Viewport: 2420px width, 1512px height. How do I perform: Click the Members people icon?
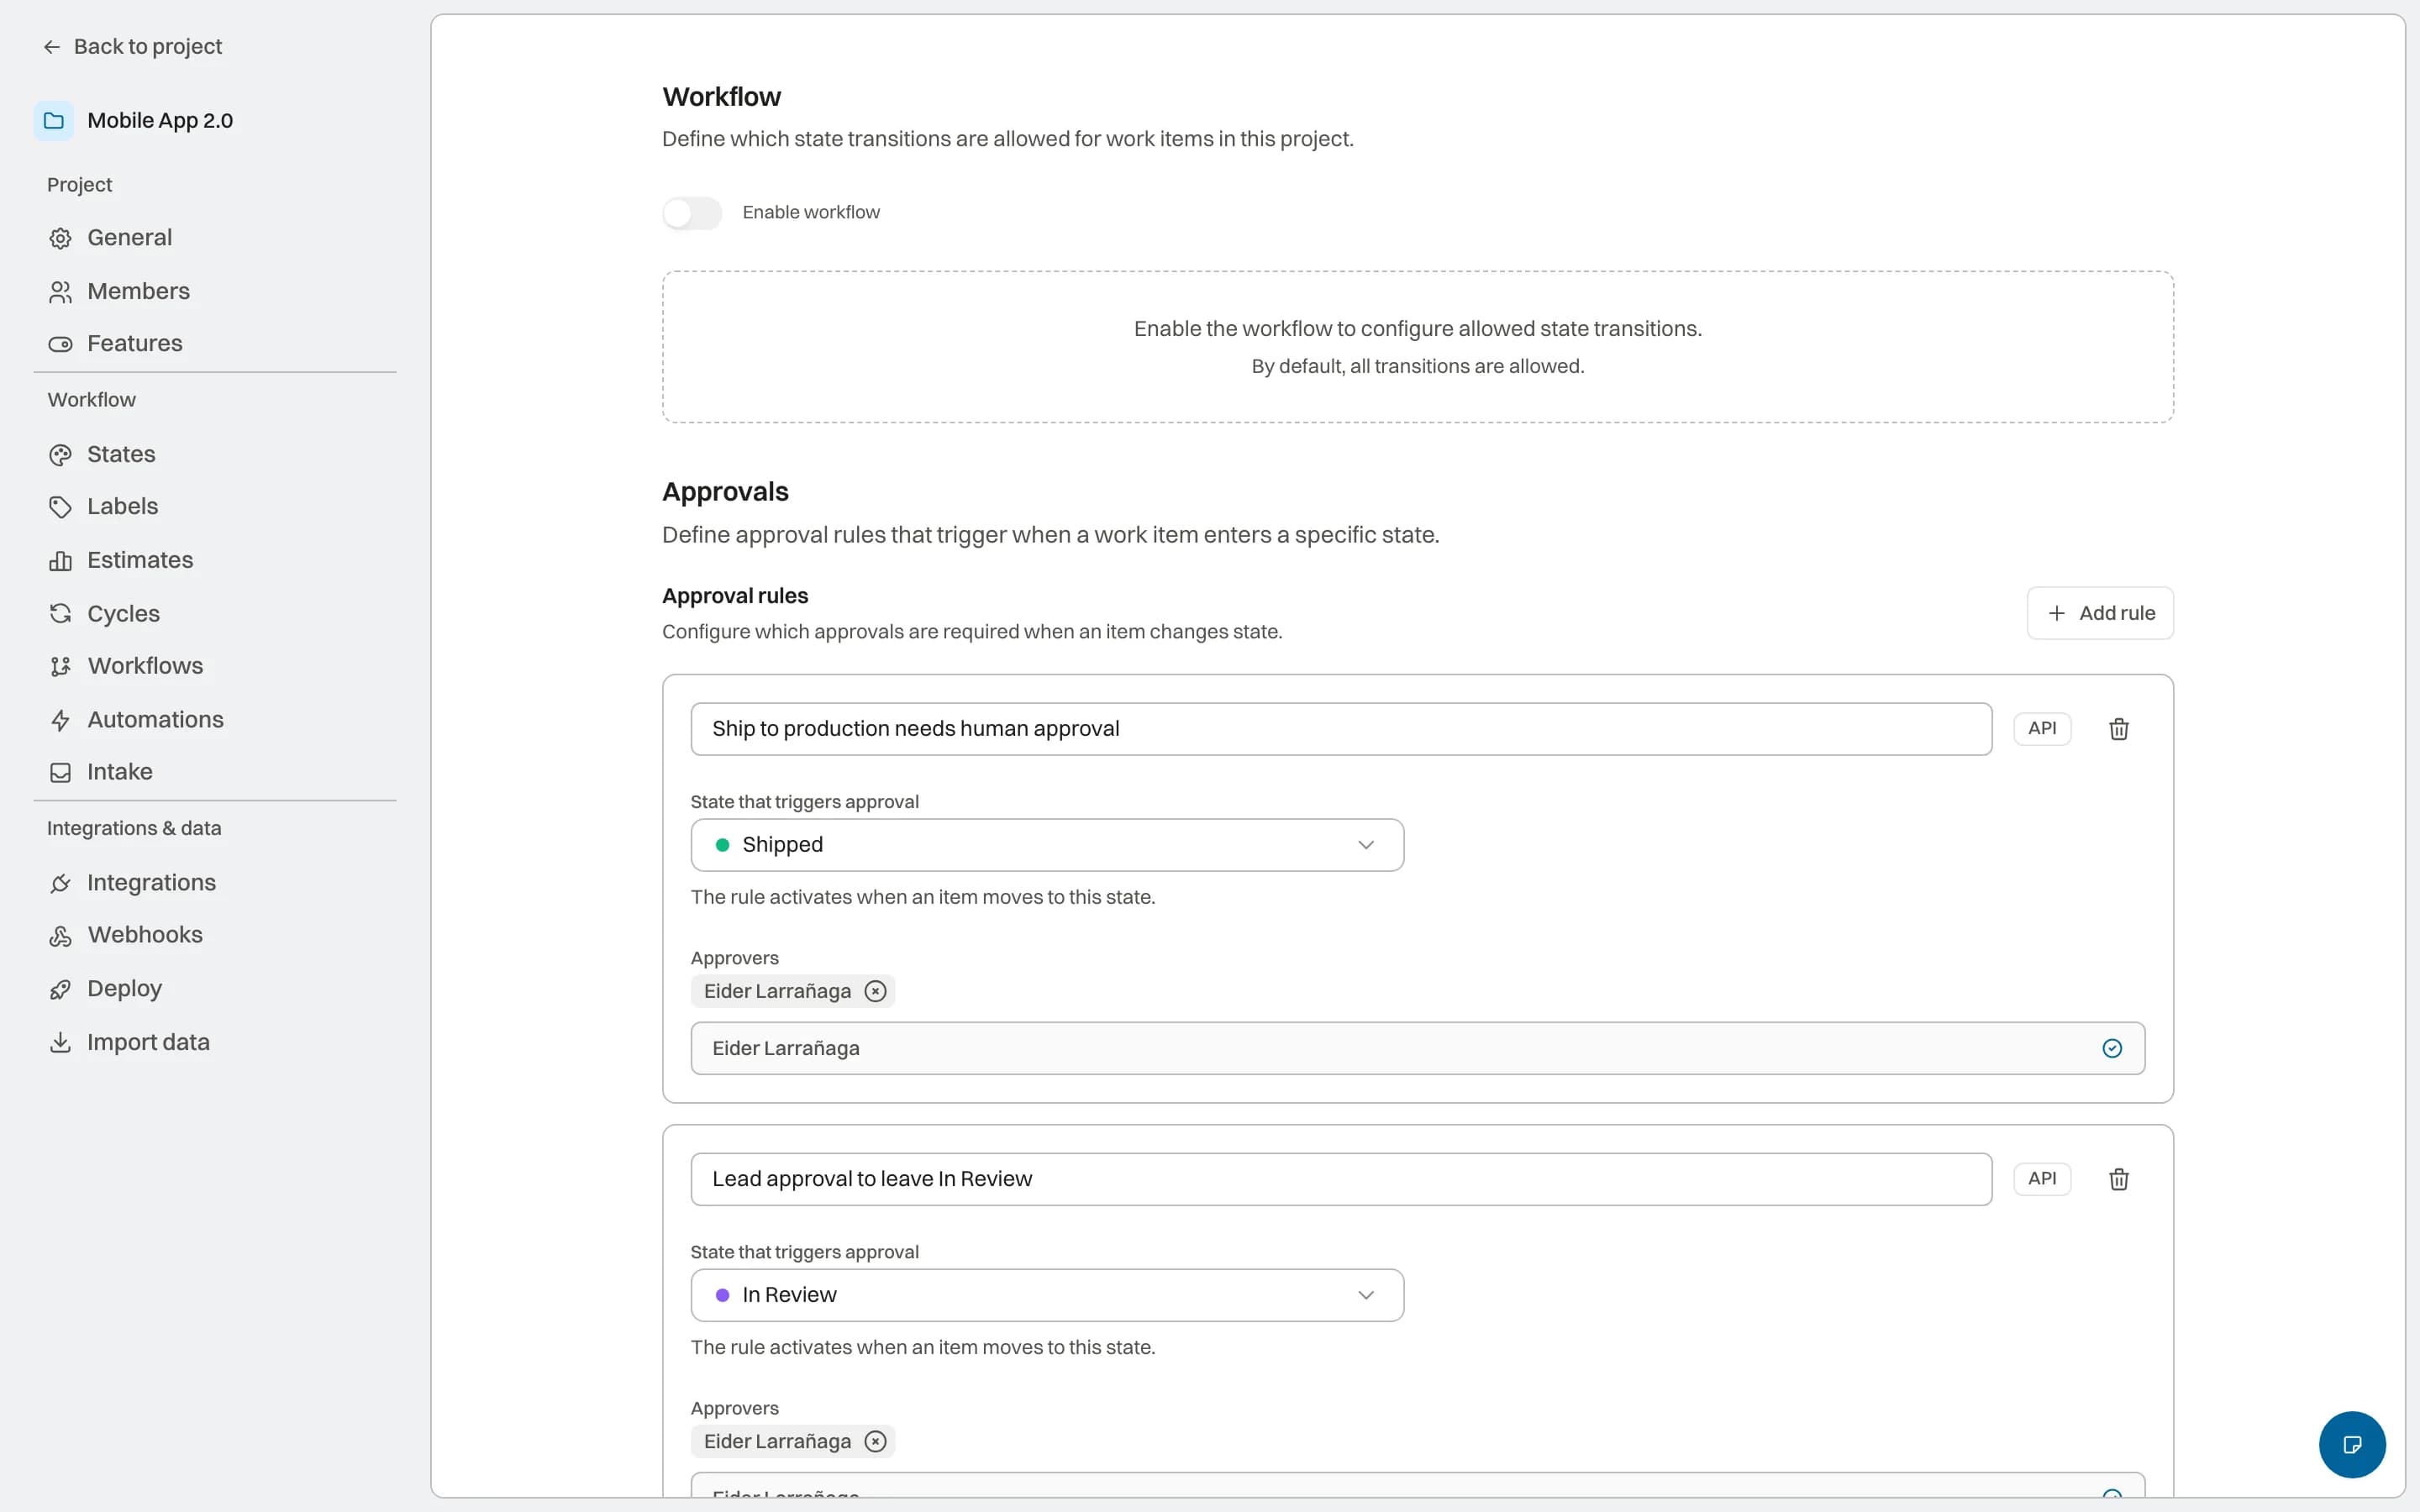pos(61,292)
